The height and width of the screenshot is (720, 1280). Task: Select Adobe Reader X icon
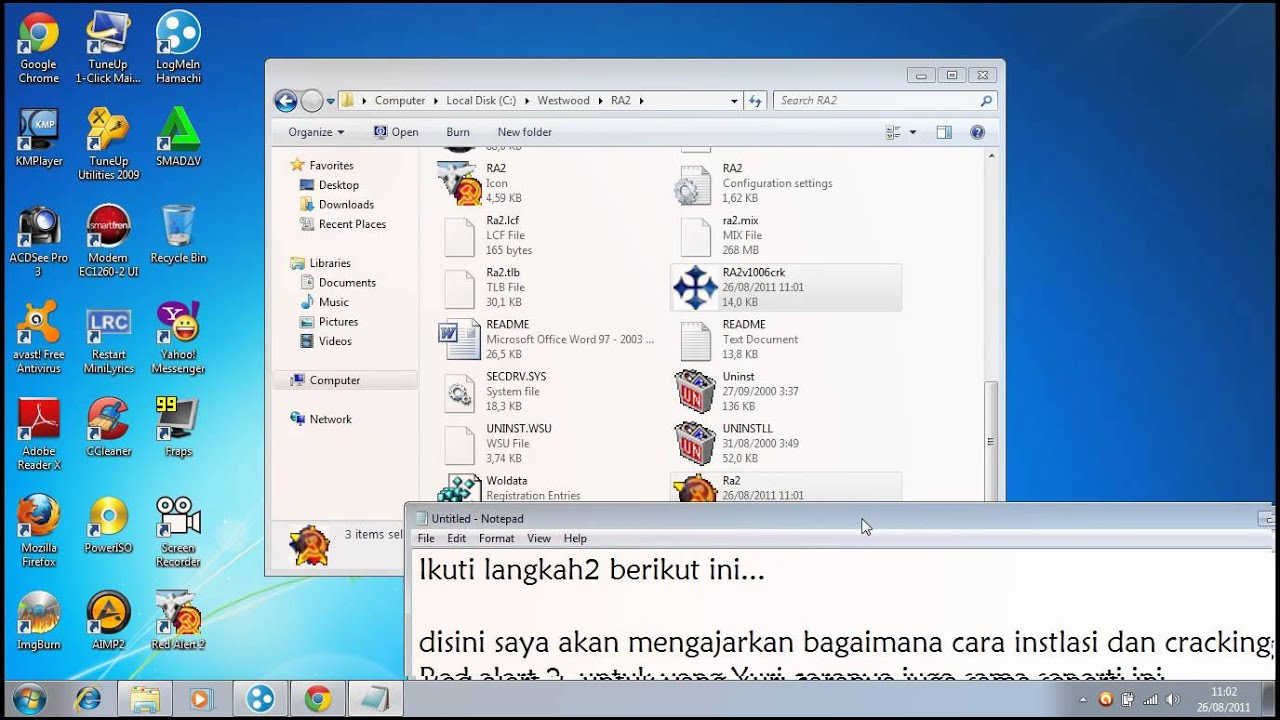tap(38, 435)
